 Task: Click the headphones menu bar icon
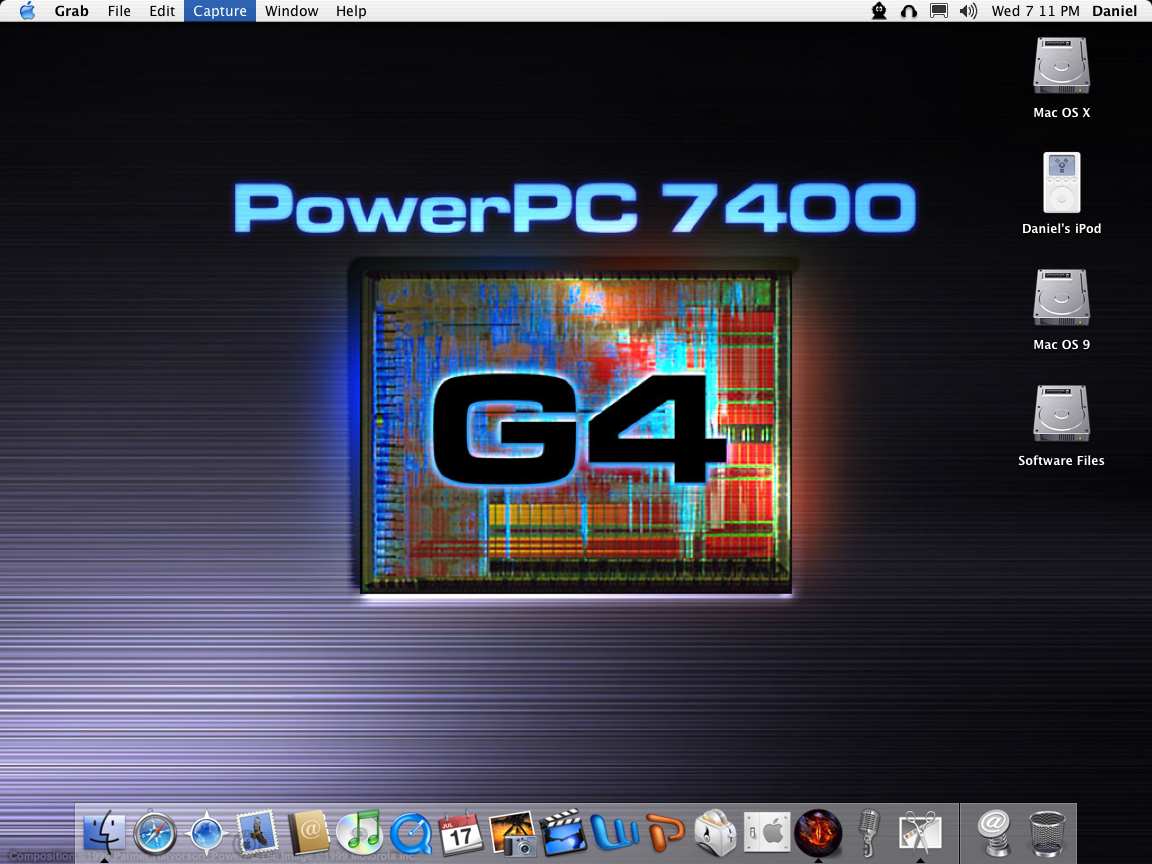[909, 11]
